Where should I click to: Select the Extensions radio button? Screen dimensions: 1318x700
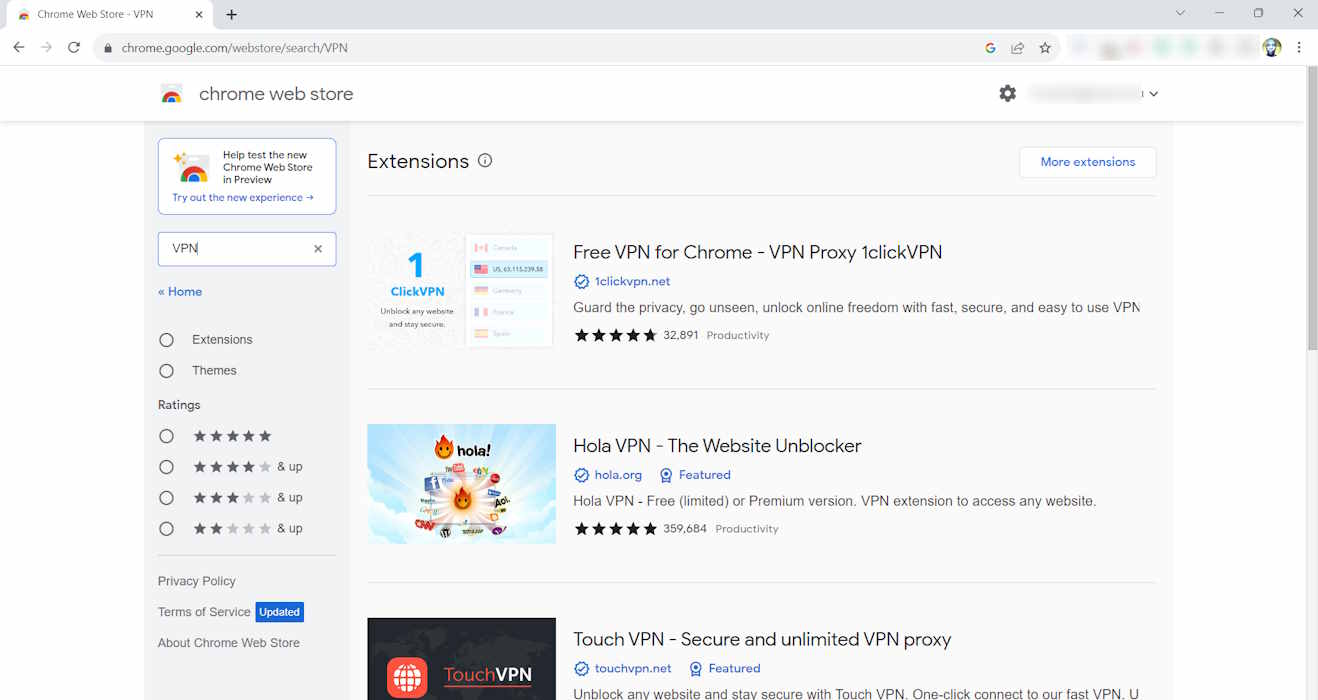click(x=167, y=340)
